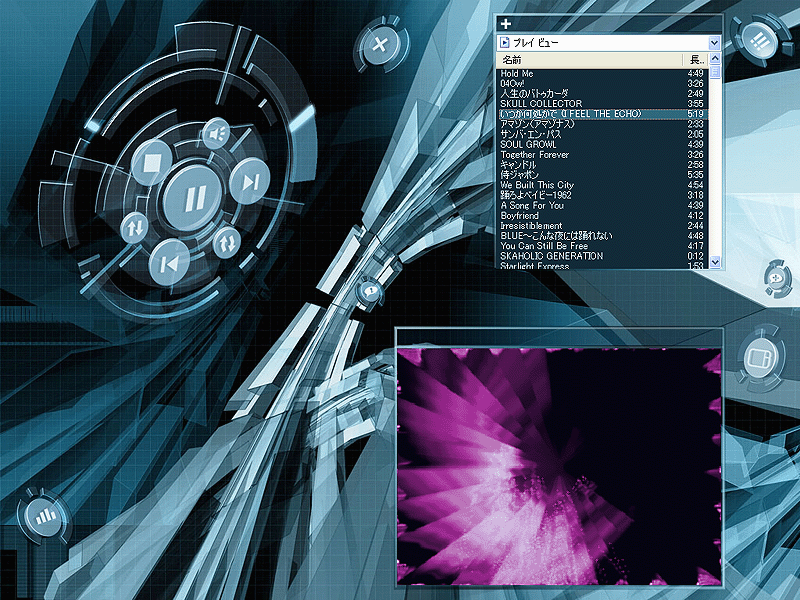This screenshot has height=600, width=800.
Task: Stop the music with the square button
Action: [x=152, y=163]
